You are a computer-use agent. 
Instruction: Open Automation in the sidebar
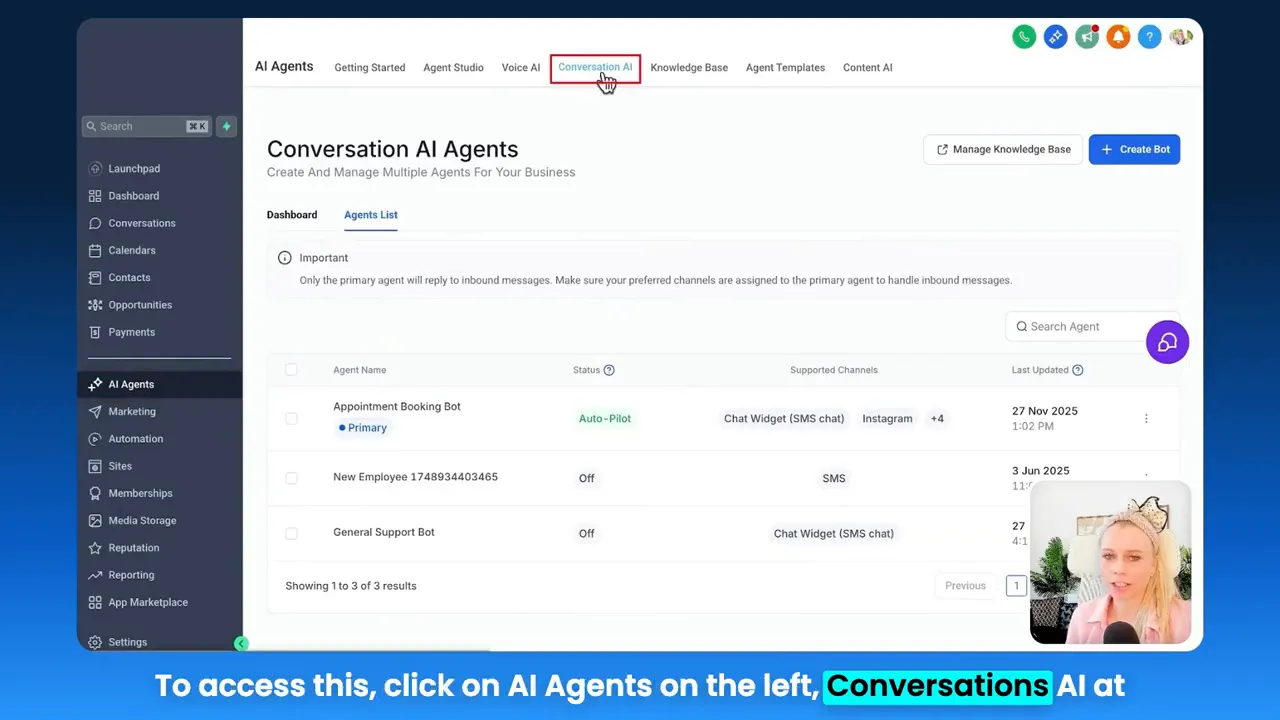point(136,439)
